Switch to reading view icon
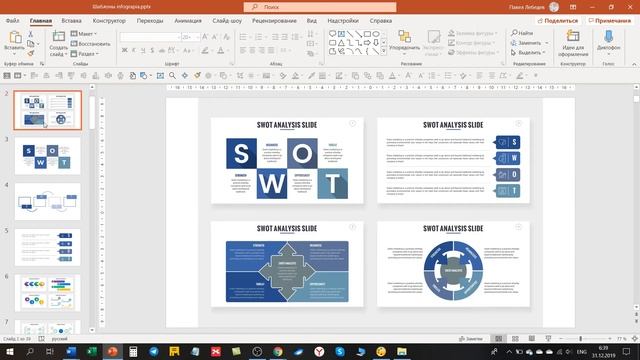The image size is (640, 360). (532, 339)
